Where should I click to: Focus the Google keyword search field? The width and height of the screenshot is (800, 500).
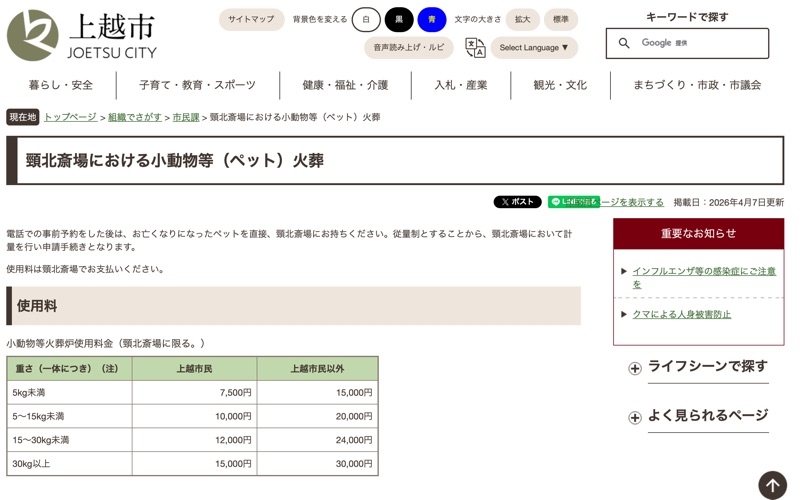click(687, 43)
